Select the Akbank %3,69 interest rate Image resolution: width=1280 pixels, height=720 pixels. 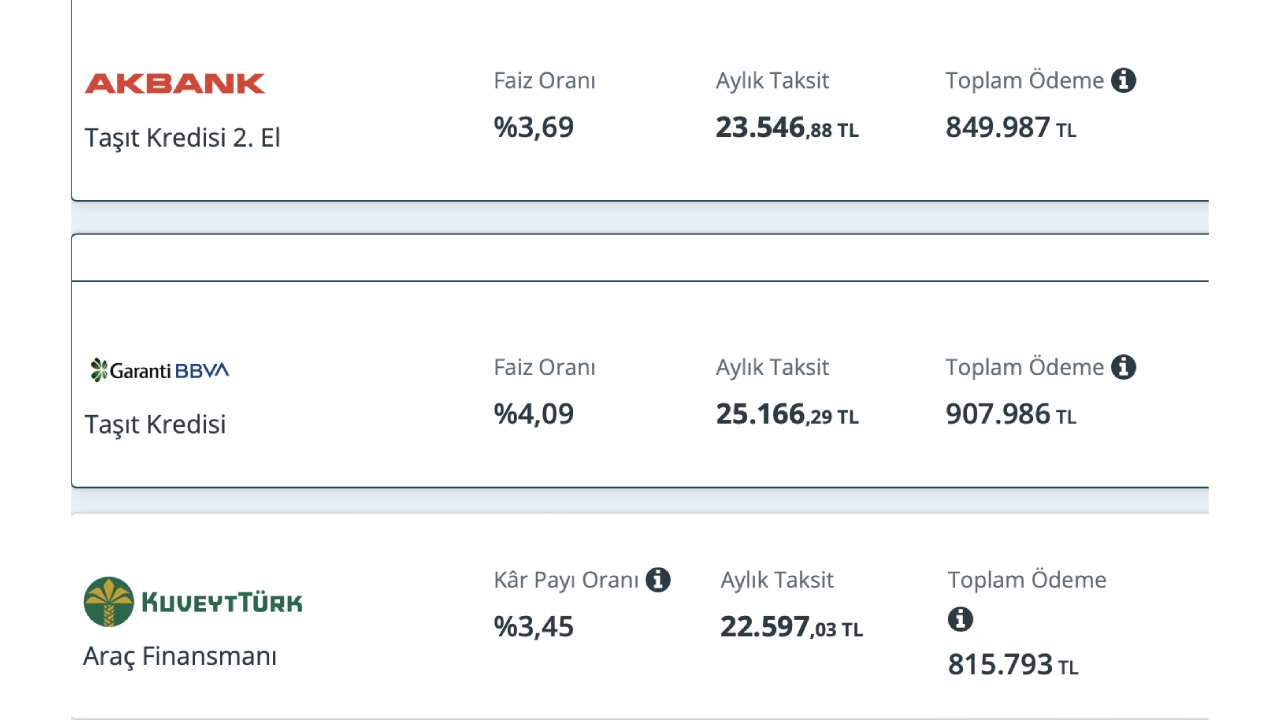coord(534,128)
